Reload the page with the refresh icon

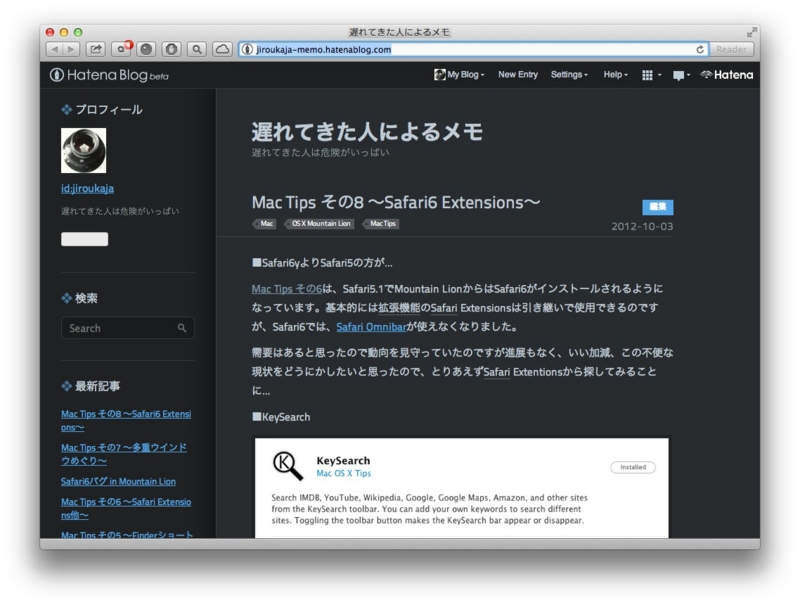tap(700, 49)
